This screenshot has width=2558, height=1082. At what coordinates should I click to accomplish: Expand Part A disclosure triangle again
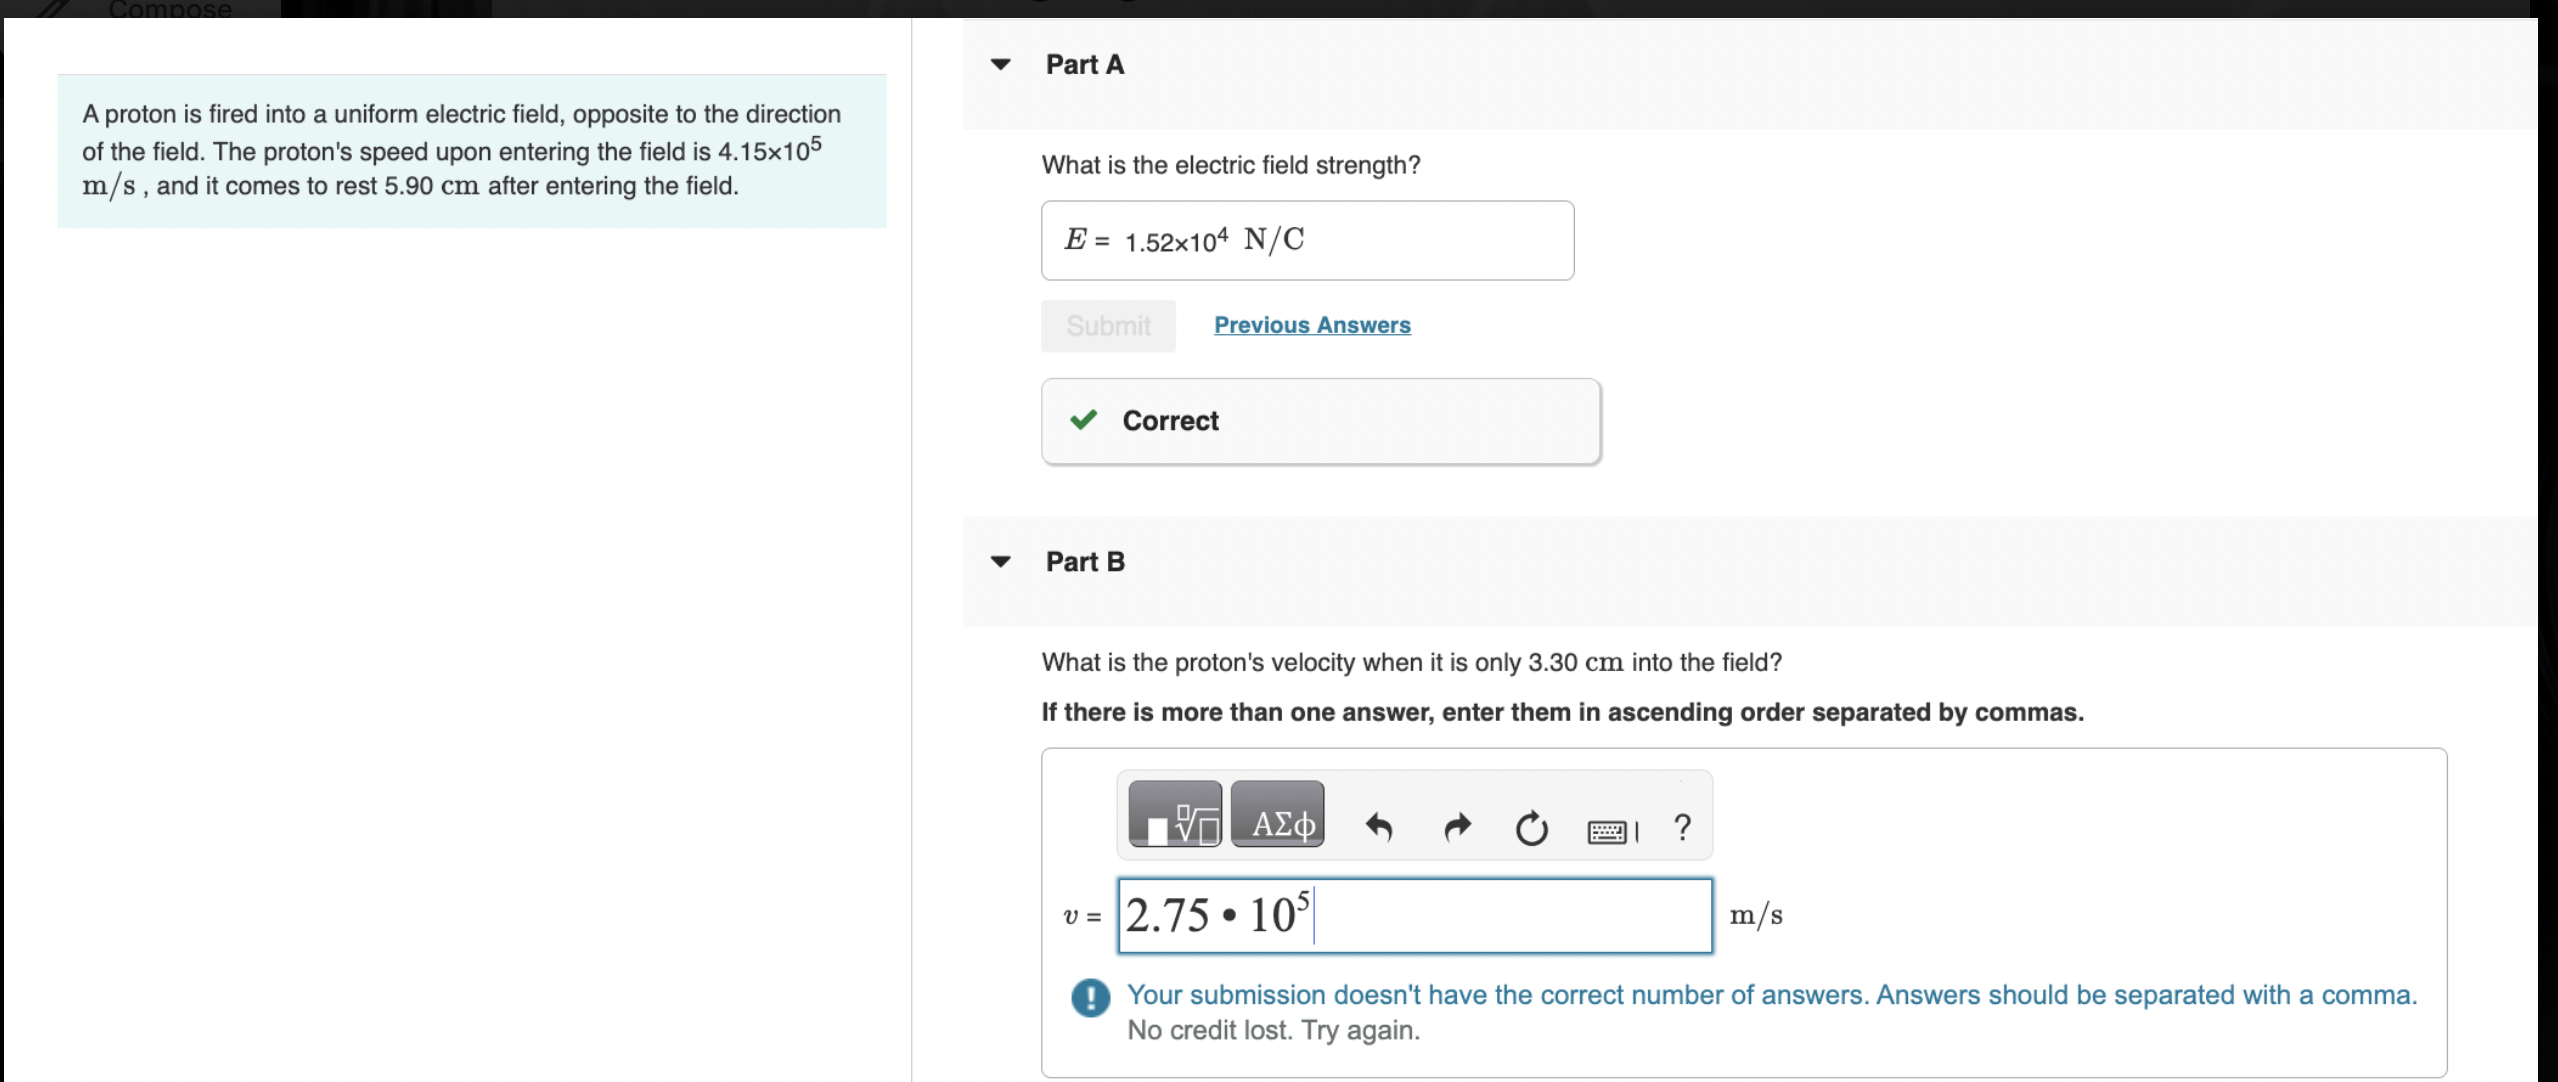tap(1002, 63)
